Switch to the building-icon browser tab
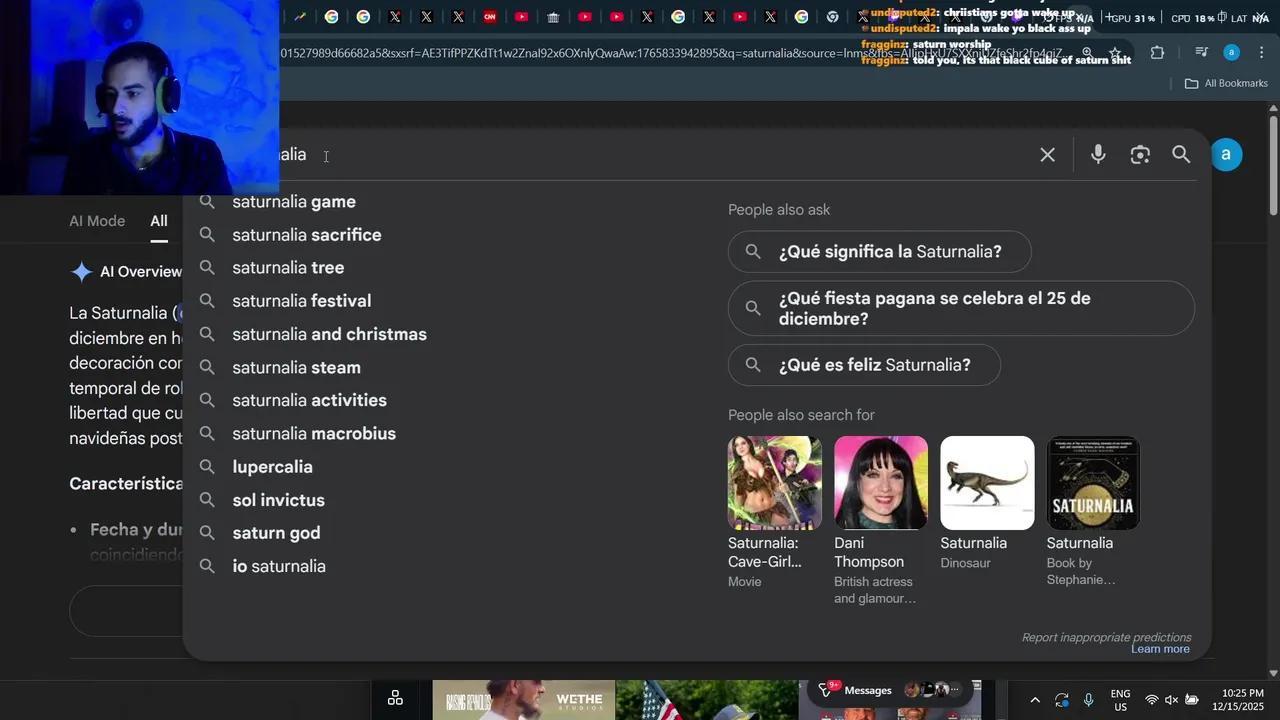Viewport: 1280px width, 720px height. point(553,16)
